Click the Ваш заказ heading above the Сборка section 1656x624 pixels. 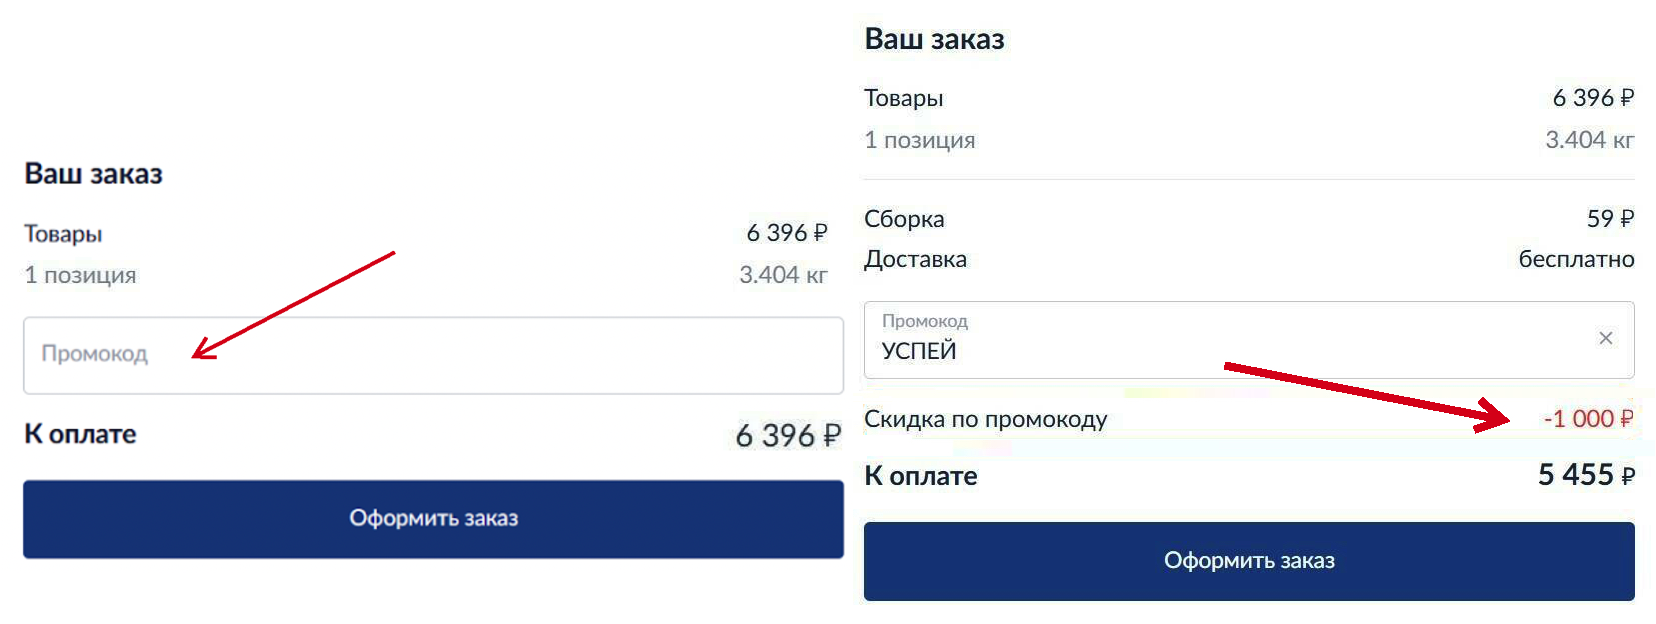(934, 40)
